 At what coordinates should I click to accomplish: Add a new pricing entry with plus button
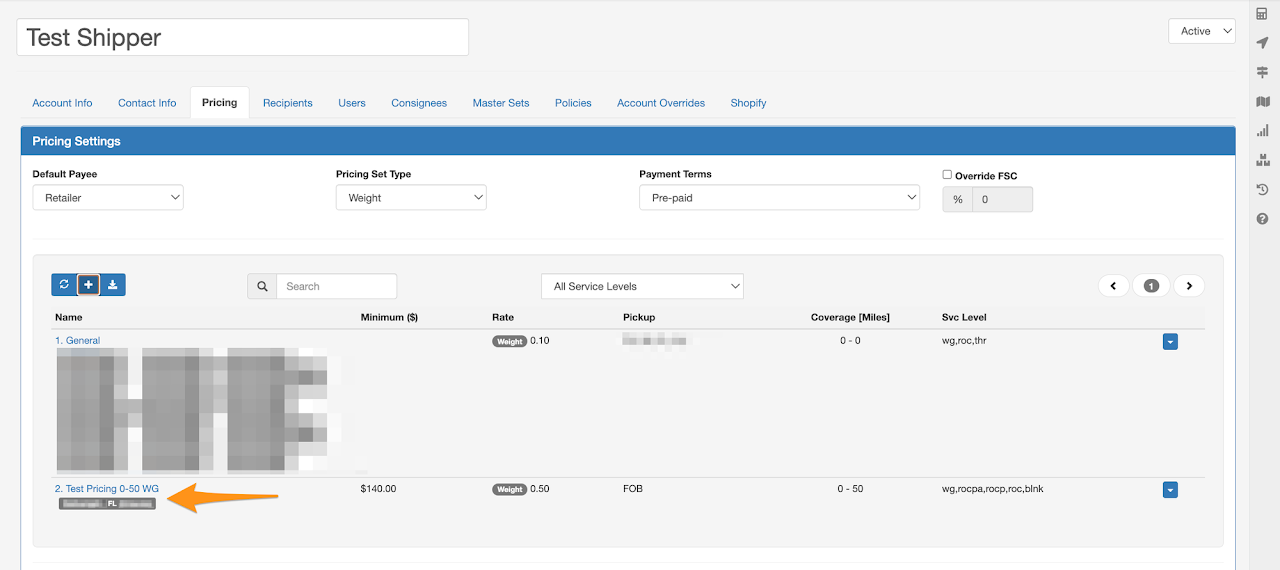point(88,285)
